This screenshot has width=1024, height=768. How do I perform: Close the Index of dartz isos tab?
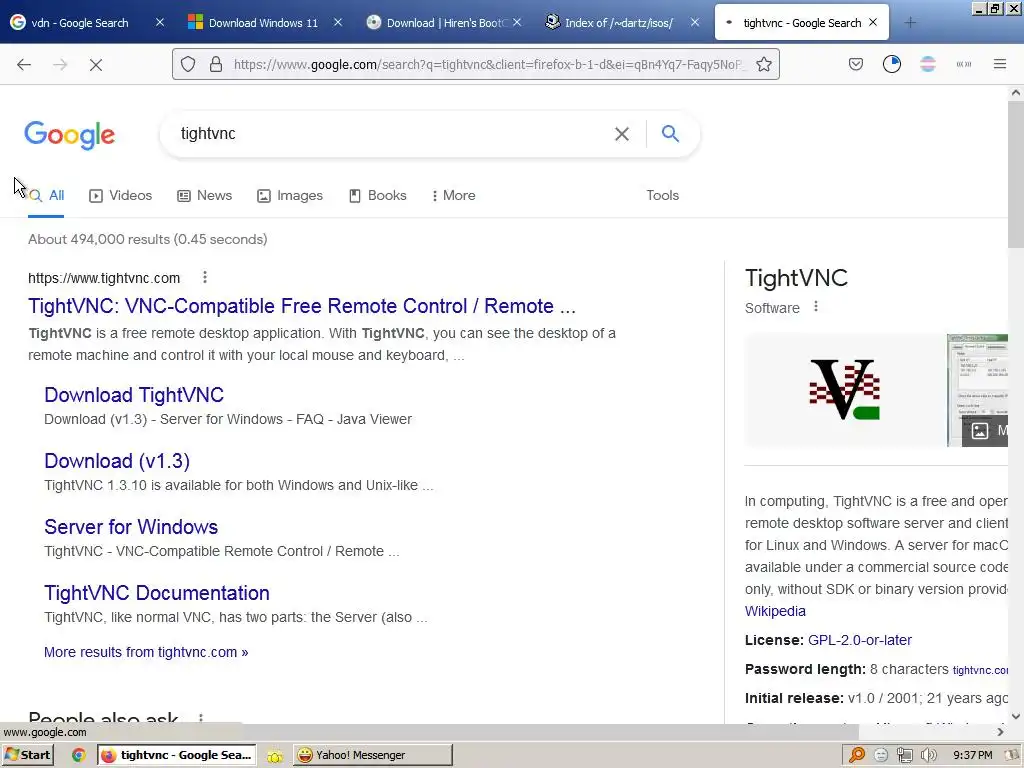coord(695,23)
